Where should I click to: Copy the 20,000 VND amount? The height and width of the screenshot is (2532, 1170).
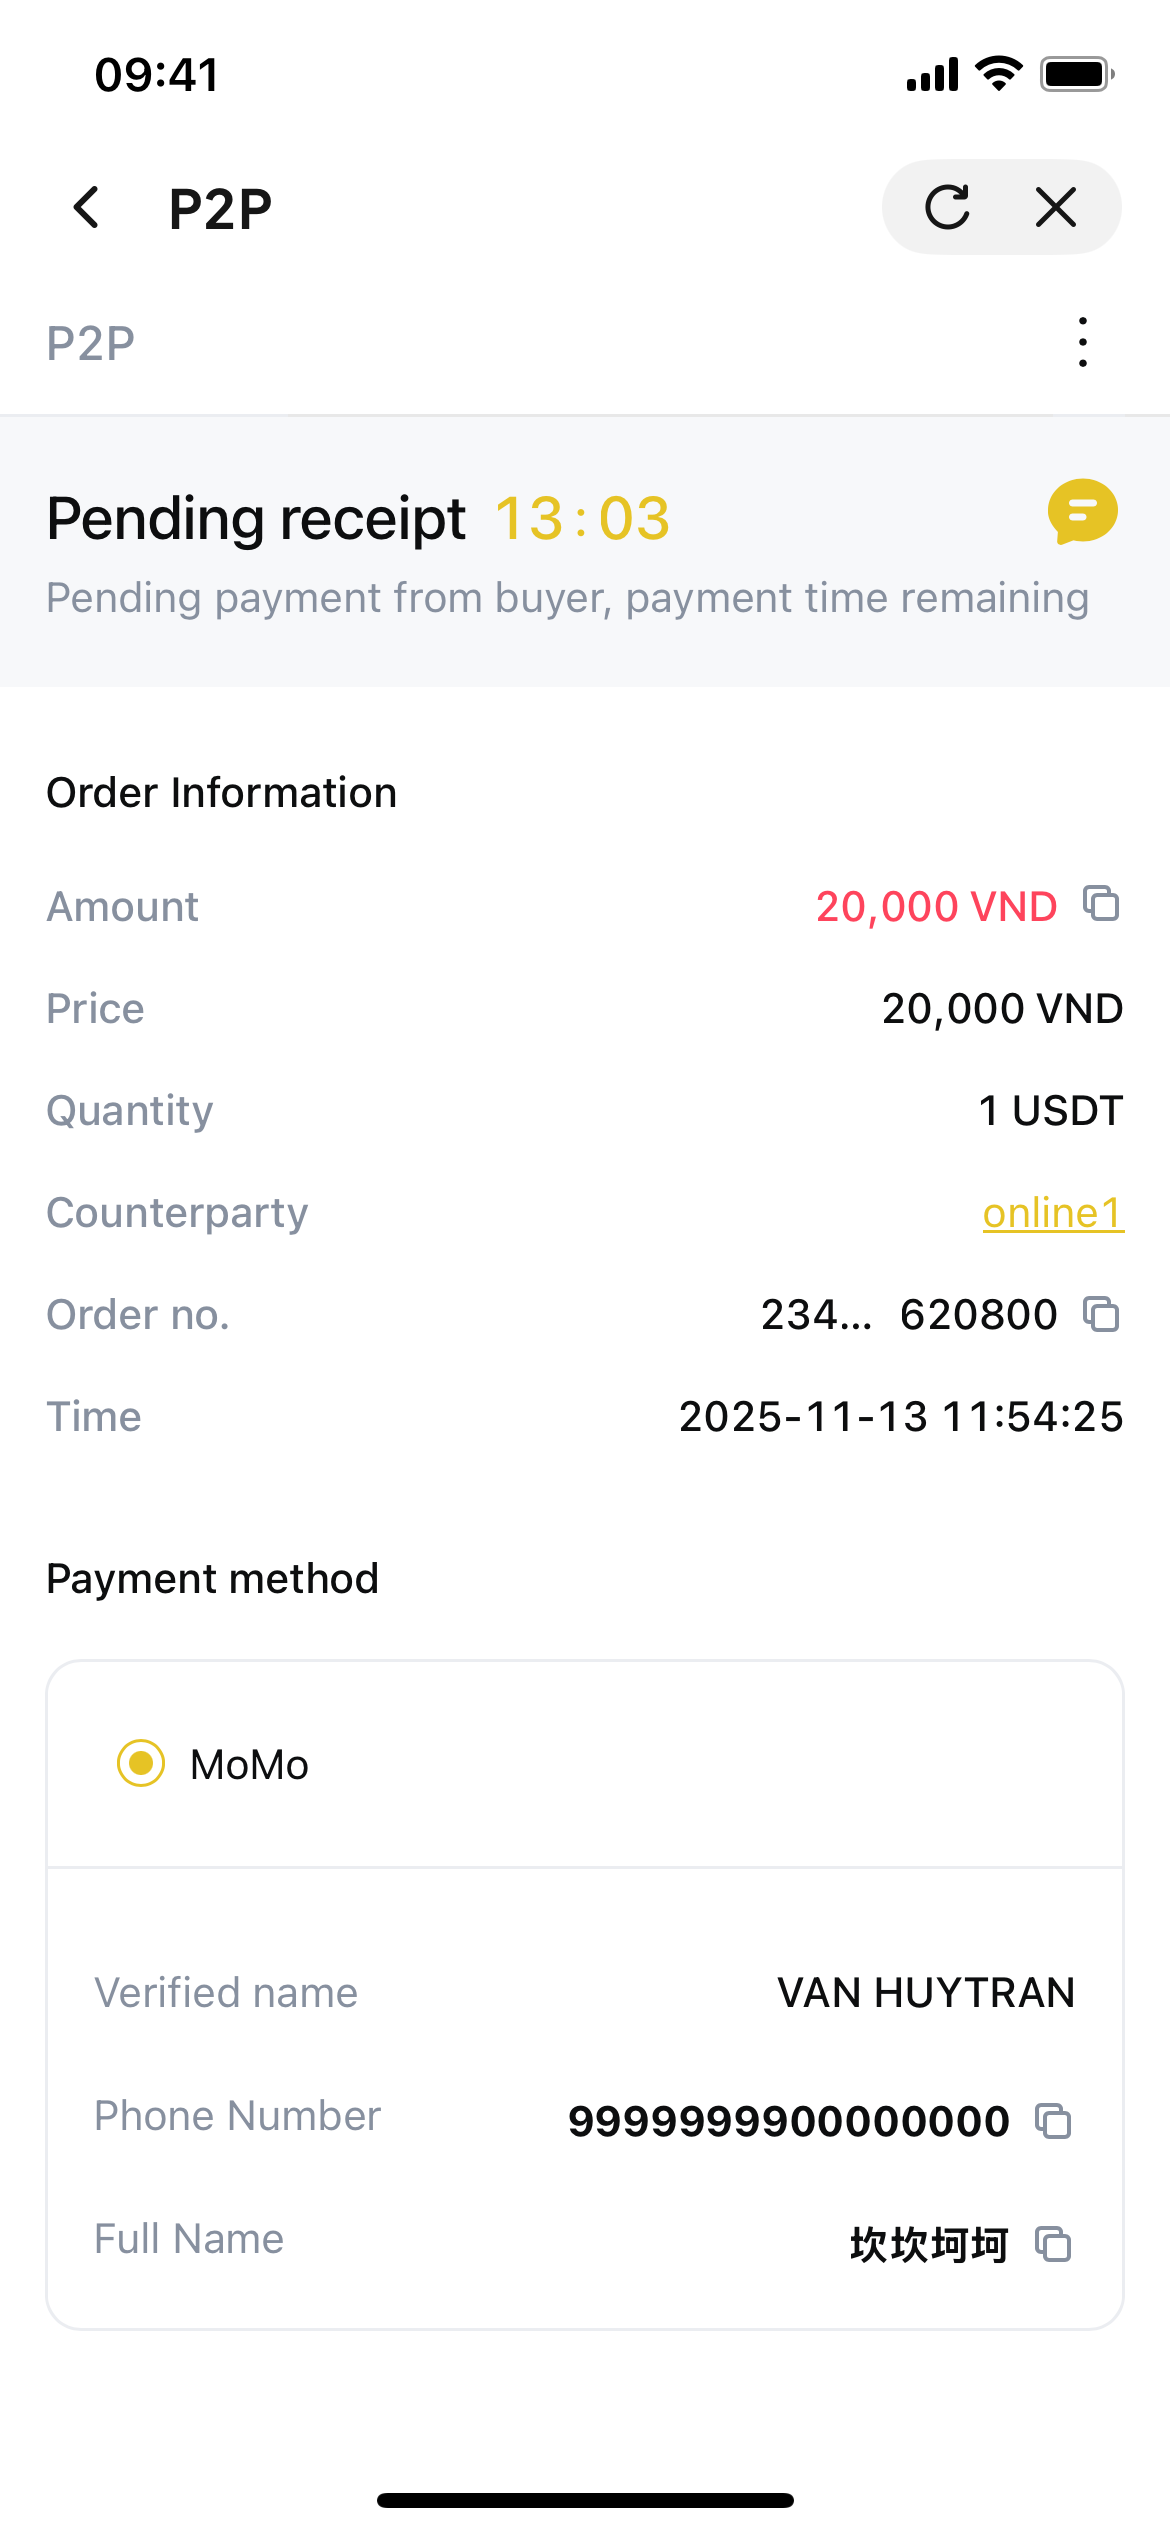pyautogui.click(x=1102, y=904)
